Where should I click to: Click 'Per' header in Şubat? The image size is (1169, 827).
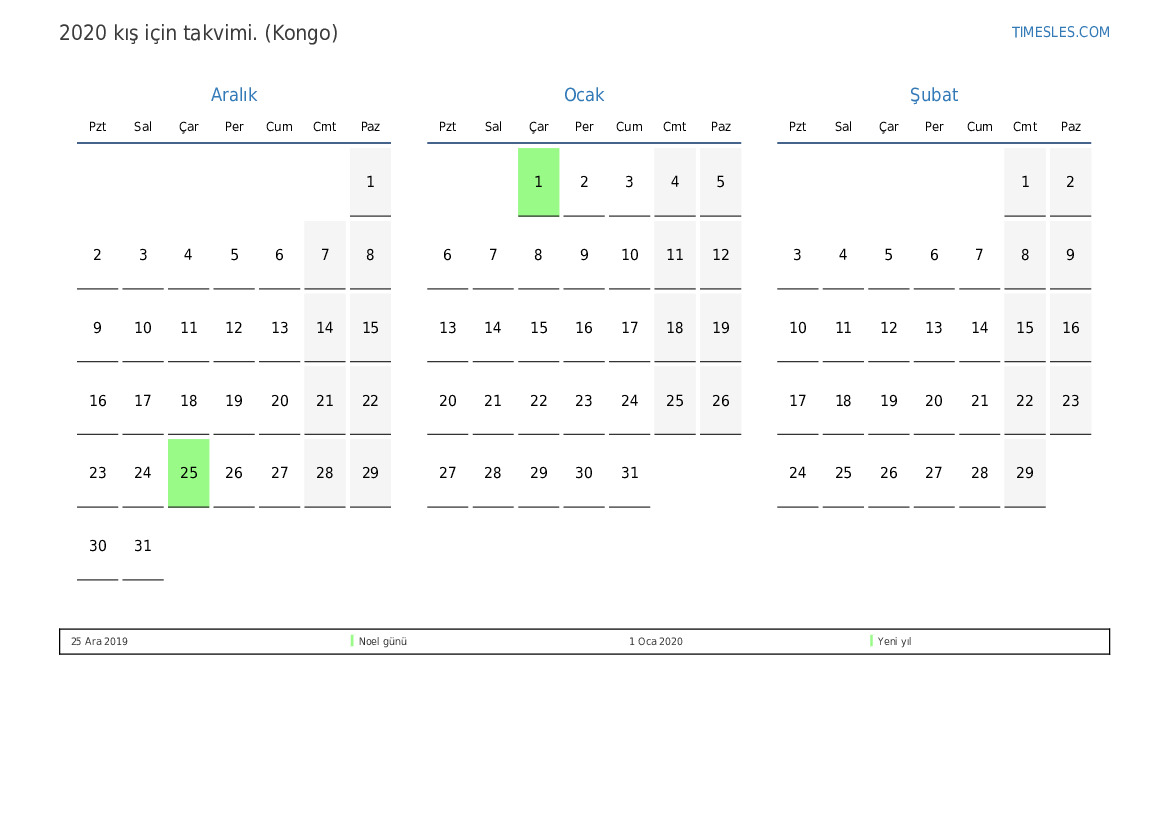point(934,127)
